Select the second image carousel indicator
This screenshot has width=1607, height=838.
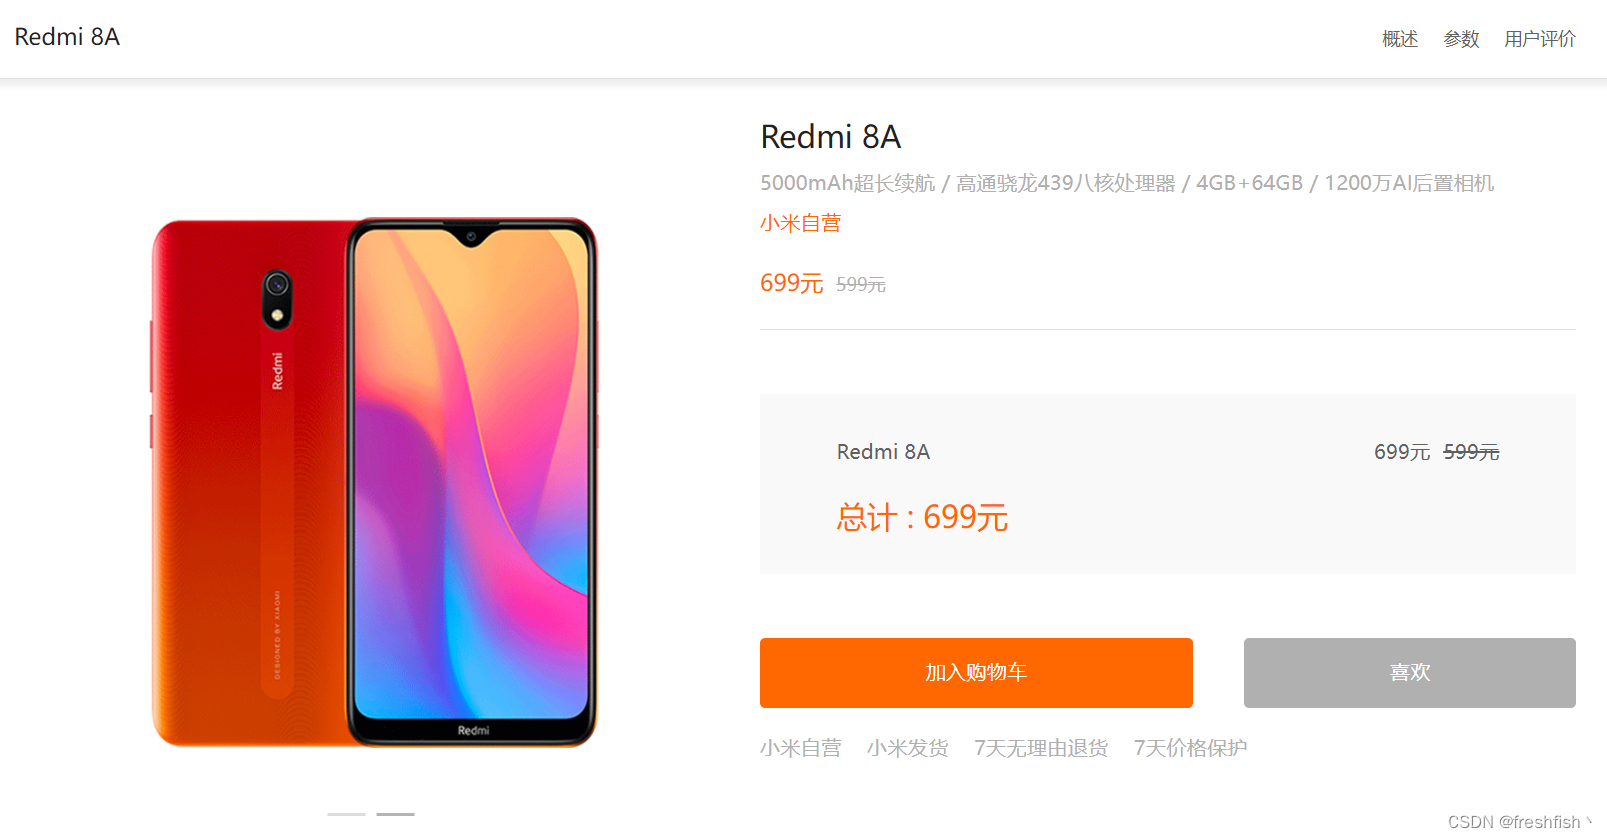395,814
